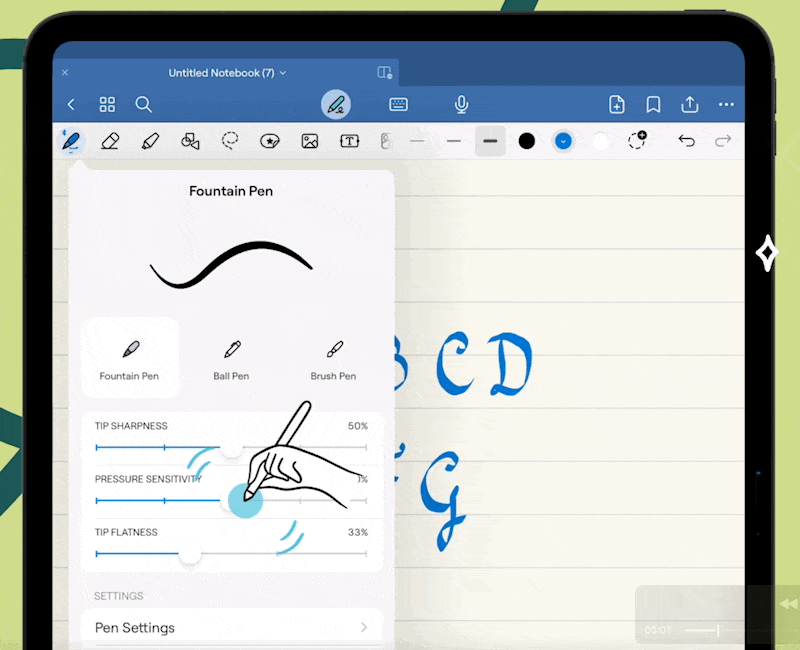The height and width of the screenshot is (650, 800).
Task: Switch to the Ball Pen
Action: coord(231,355)
